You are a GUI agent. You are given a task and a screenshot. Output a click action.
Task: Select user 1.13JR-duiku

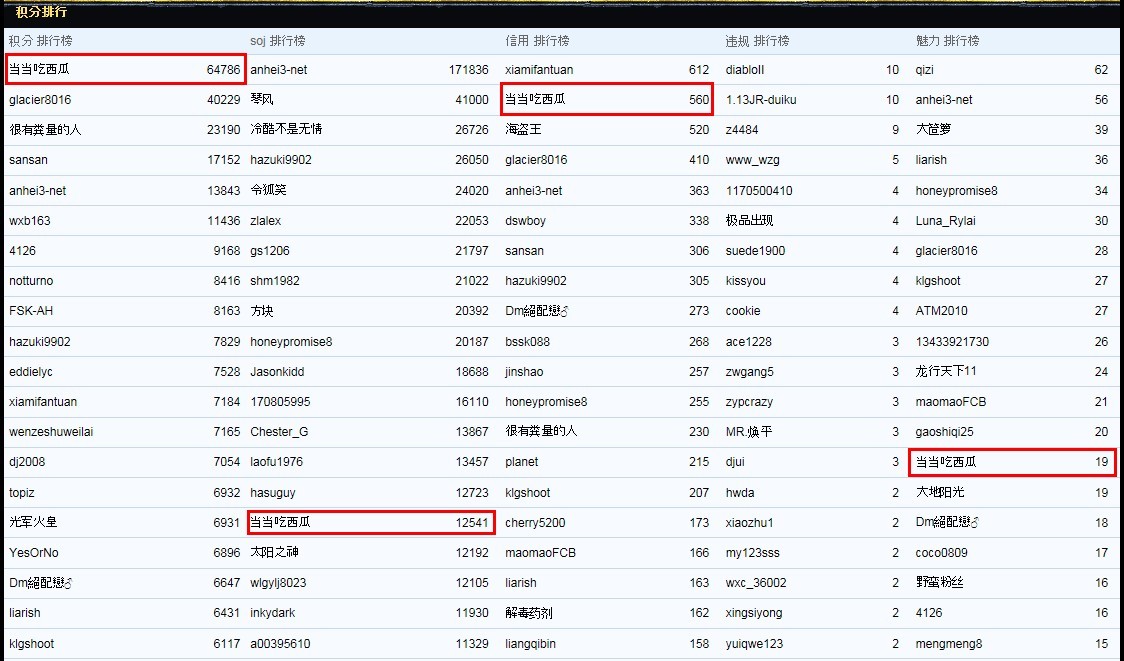[x=761, y=100]
